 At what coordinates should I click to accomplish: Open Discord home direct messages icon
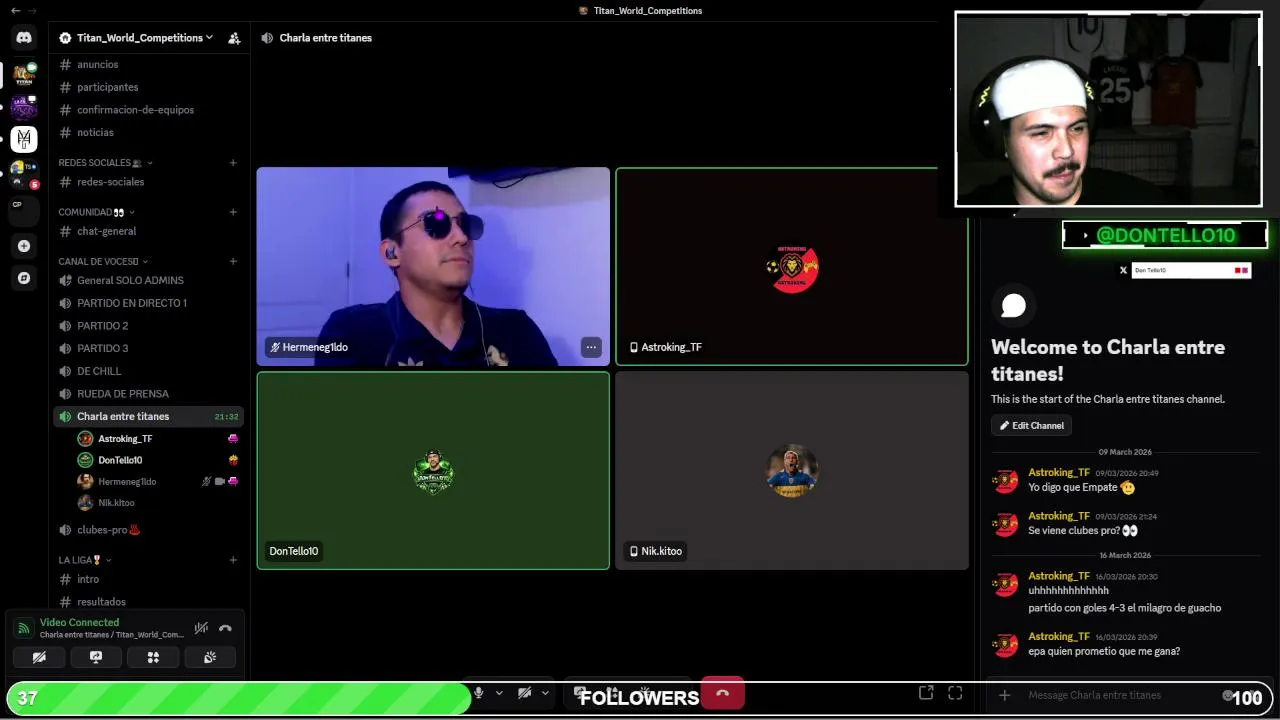coord(24,37)
